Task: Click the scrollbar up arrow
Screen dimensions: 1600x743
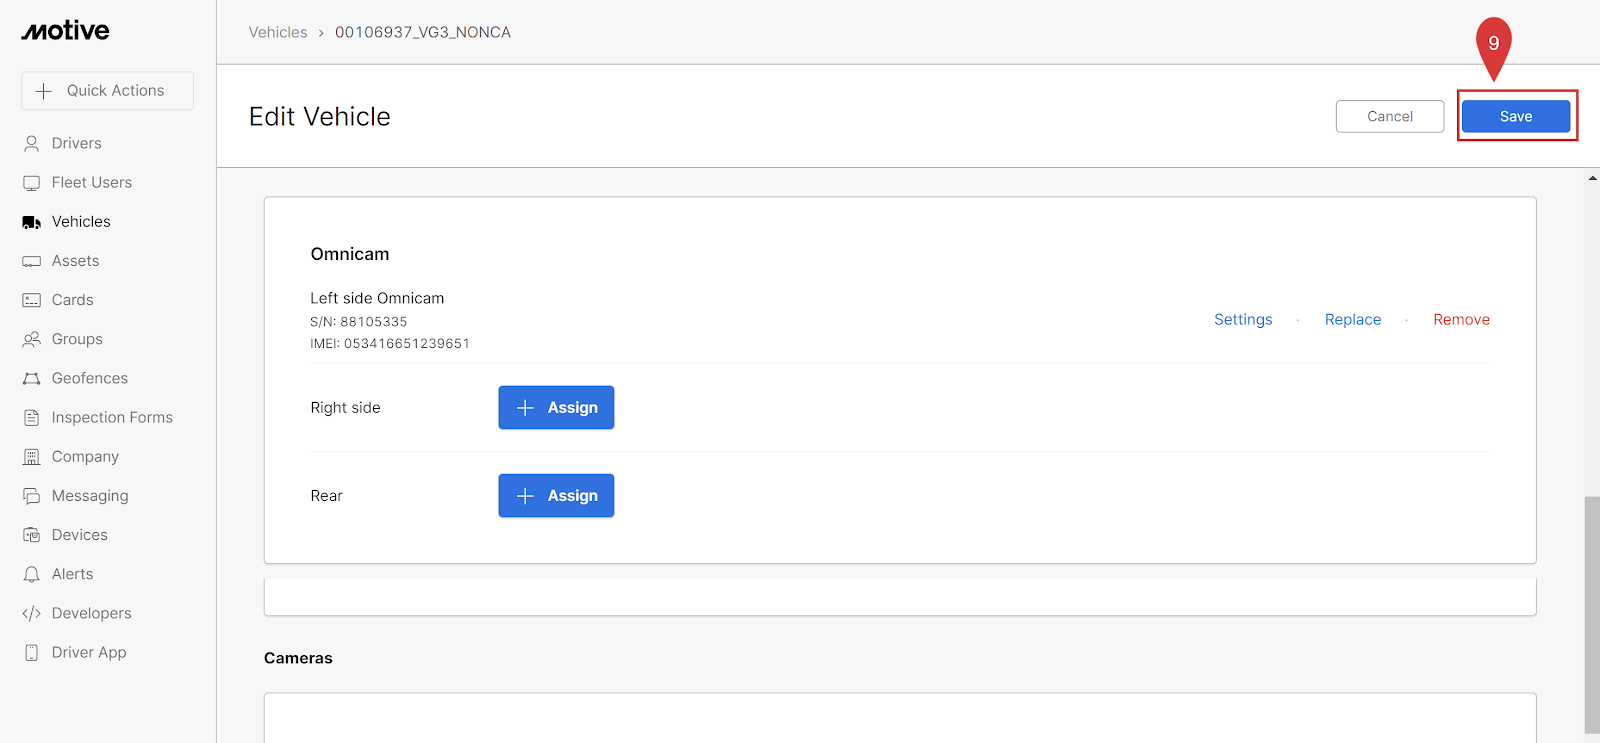Action: [1592, 178]
